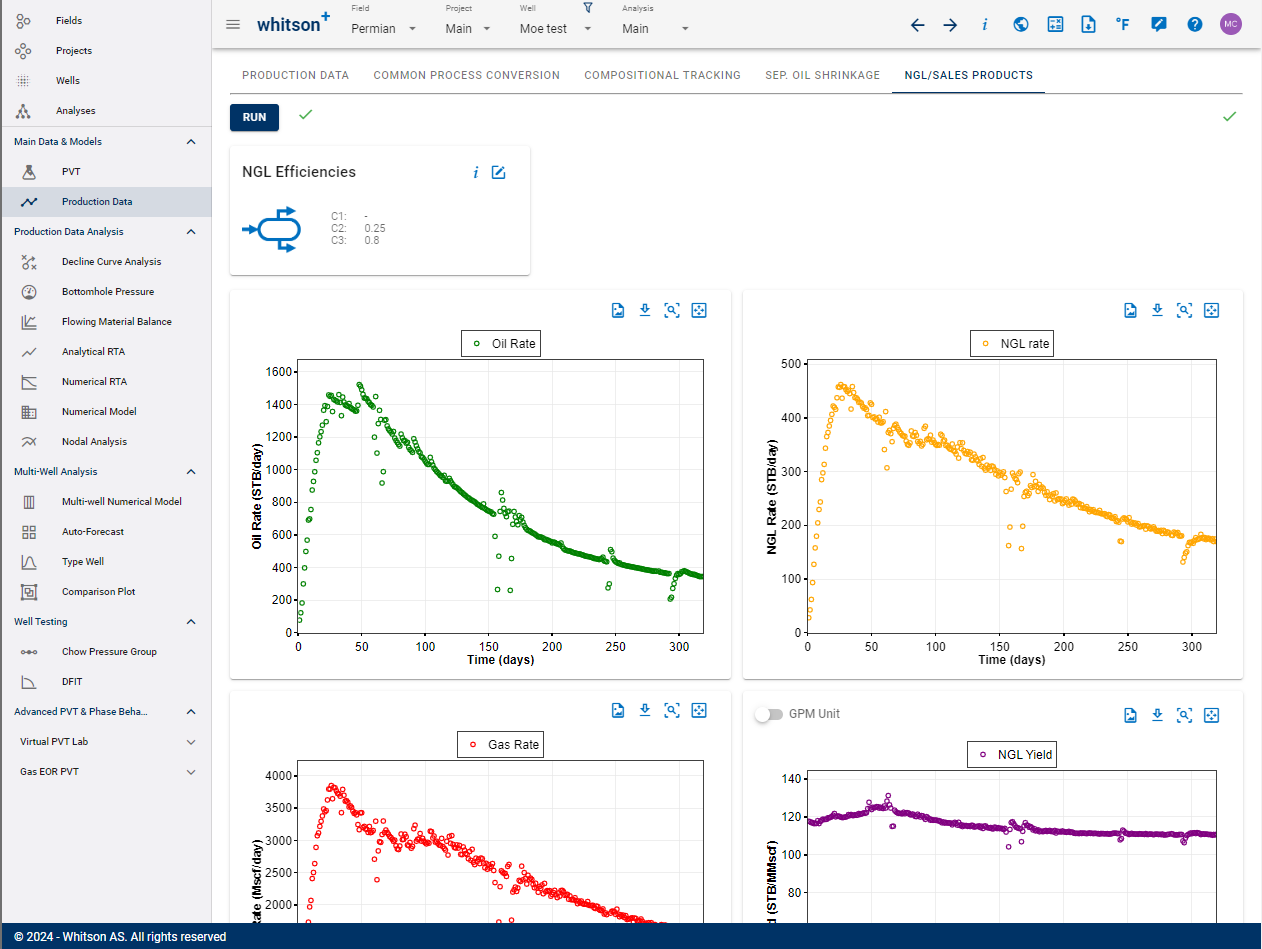1262x949 pixels.
Task: Click the RUN button
Action: [x=254, y=117]
